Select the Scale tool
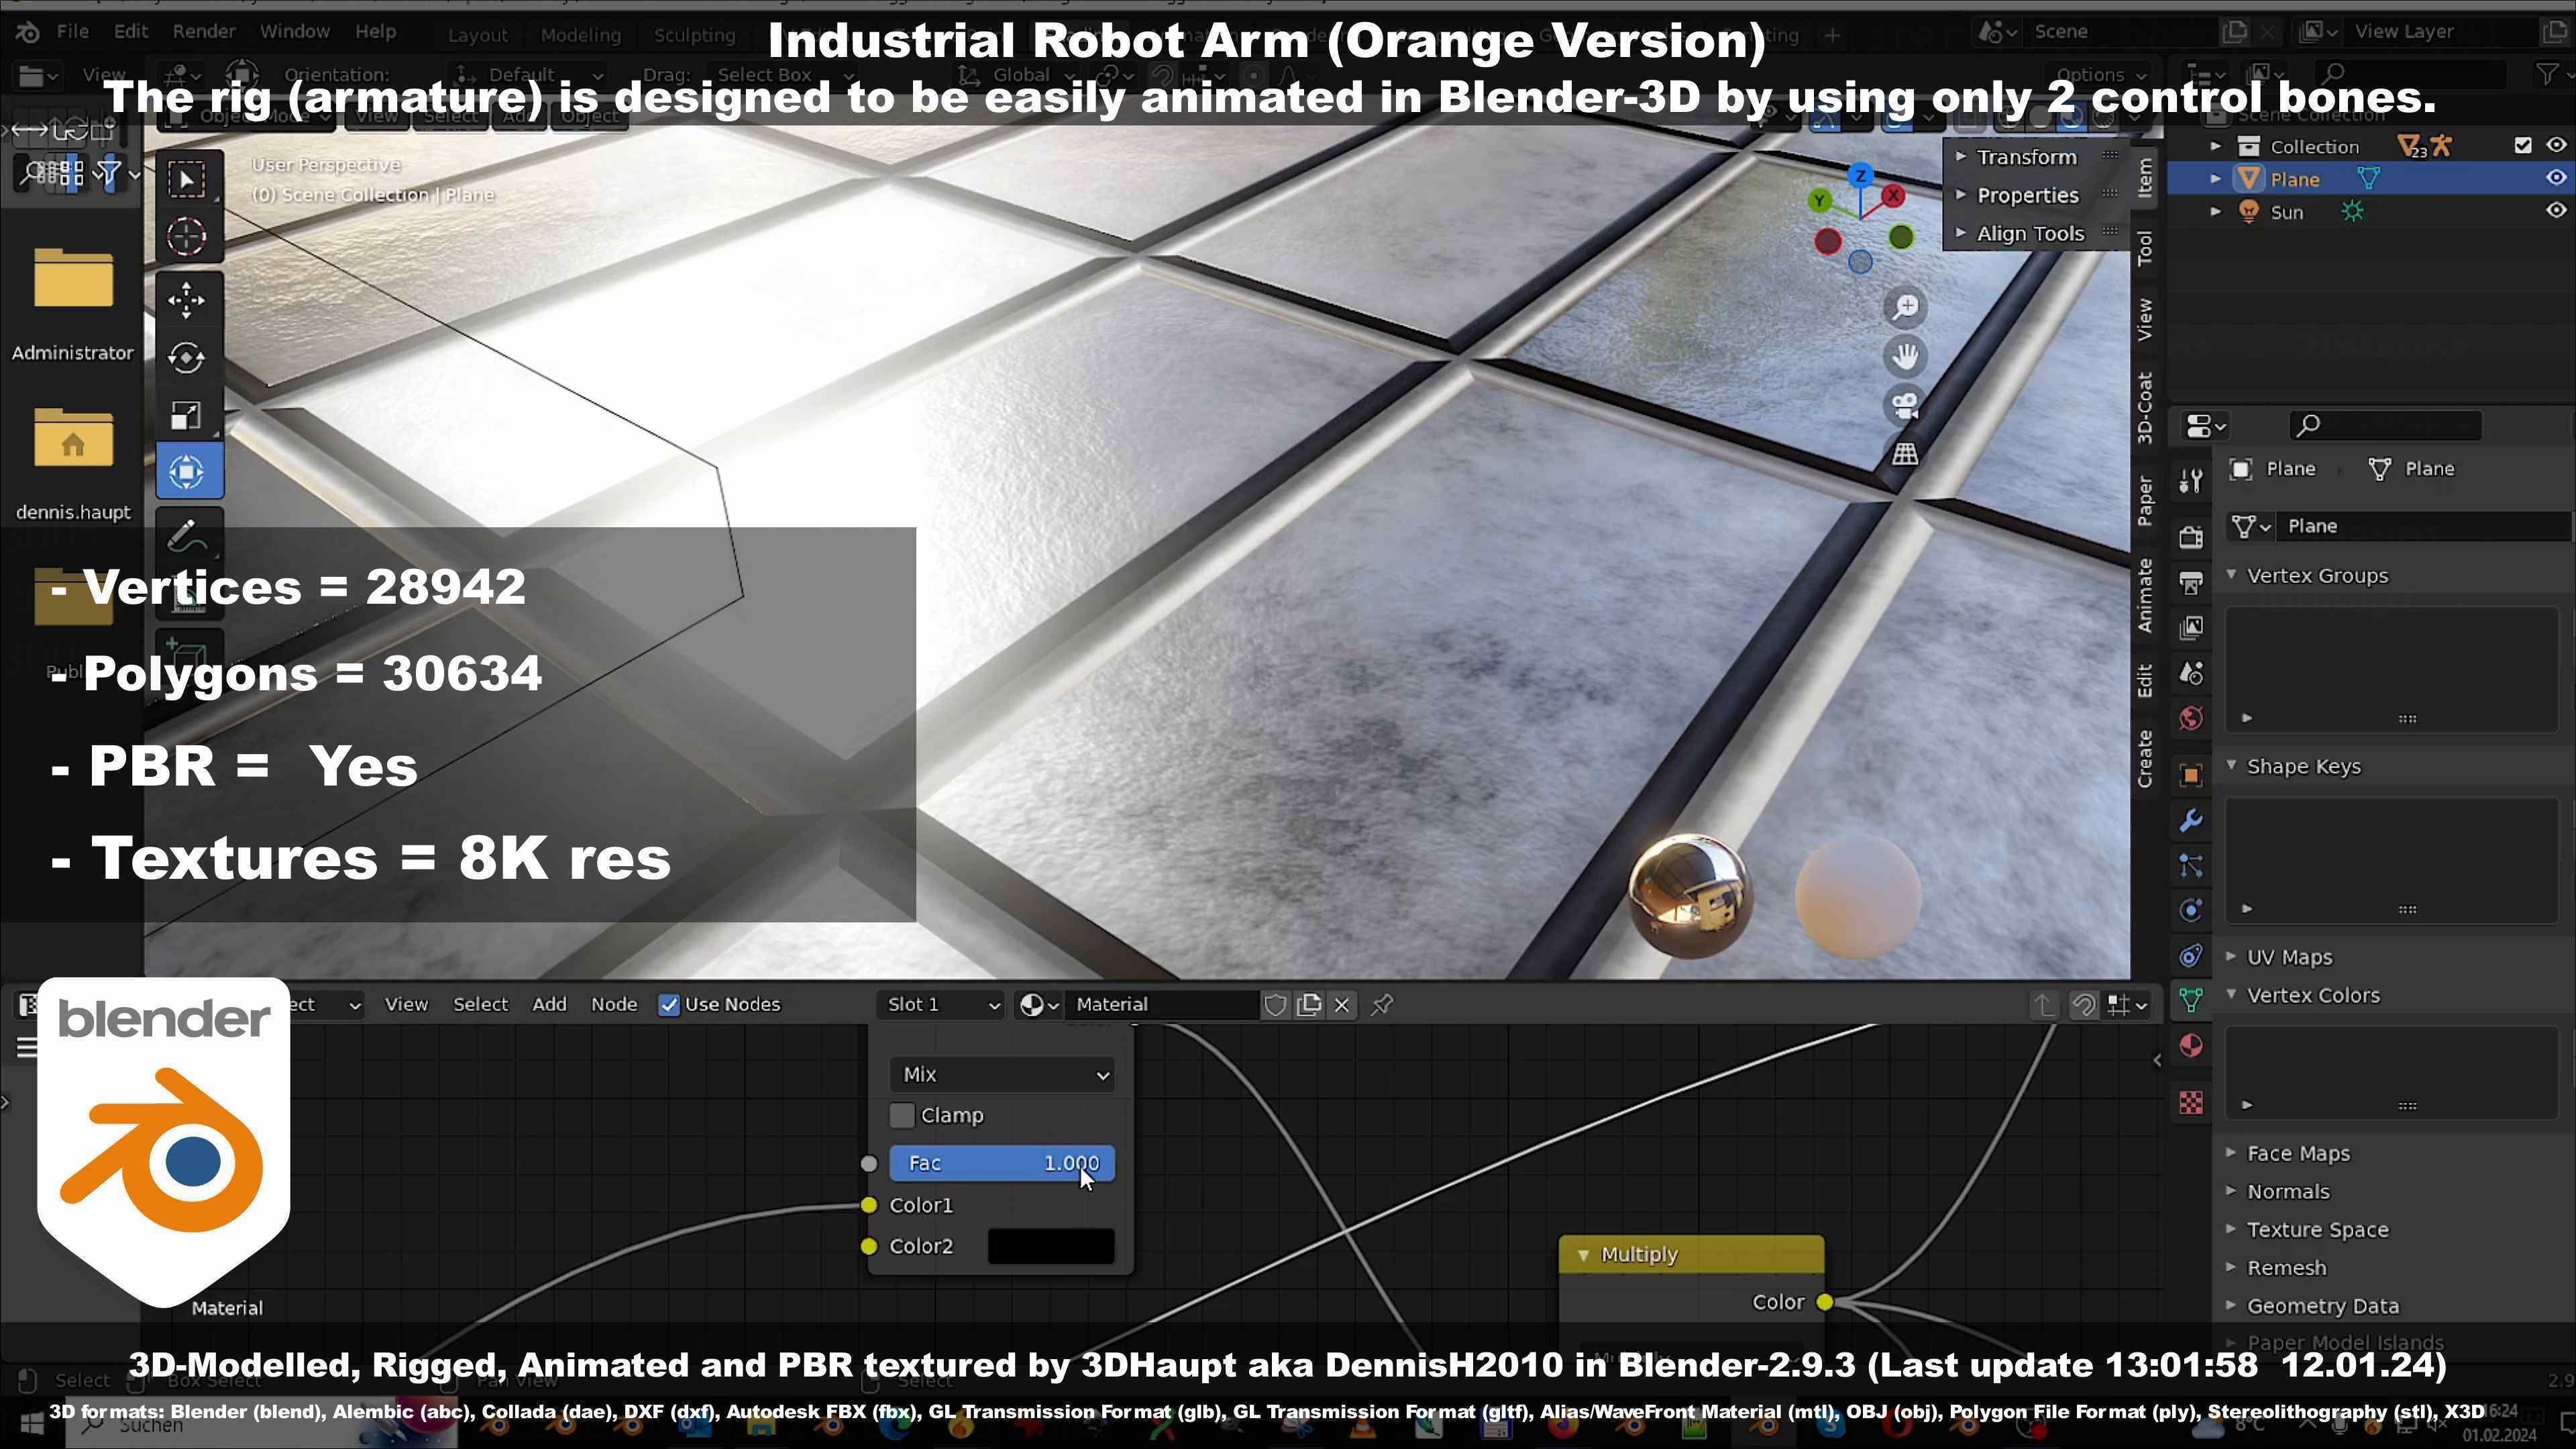Screen dimensions: 2576x1449 pos(187,414)
